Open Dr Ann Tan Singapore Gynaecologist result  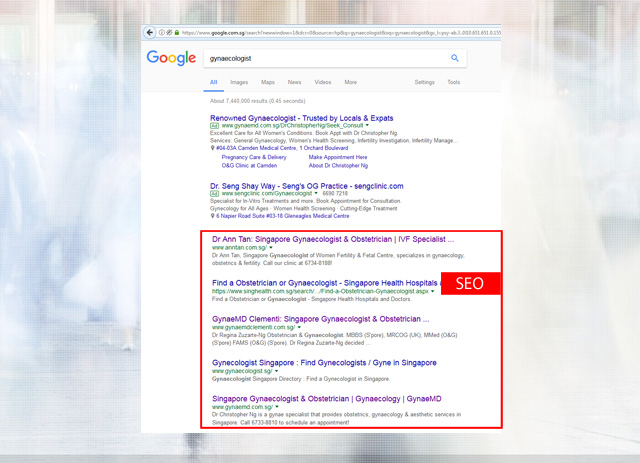pos(333,239)
